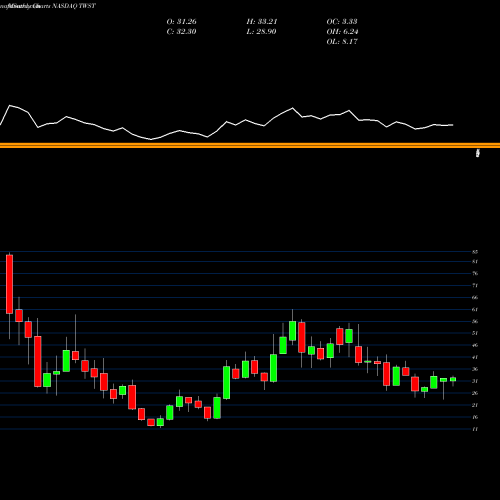Click the 71 price axis label
The width and height of the screenshot is (500, 500).
click(475, 286)
